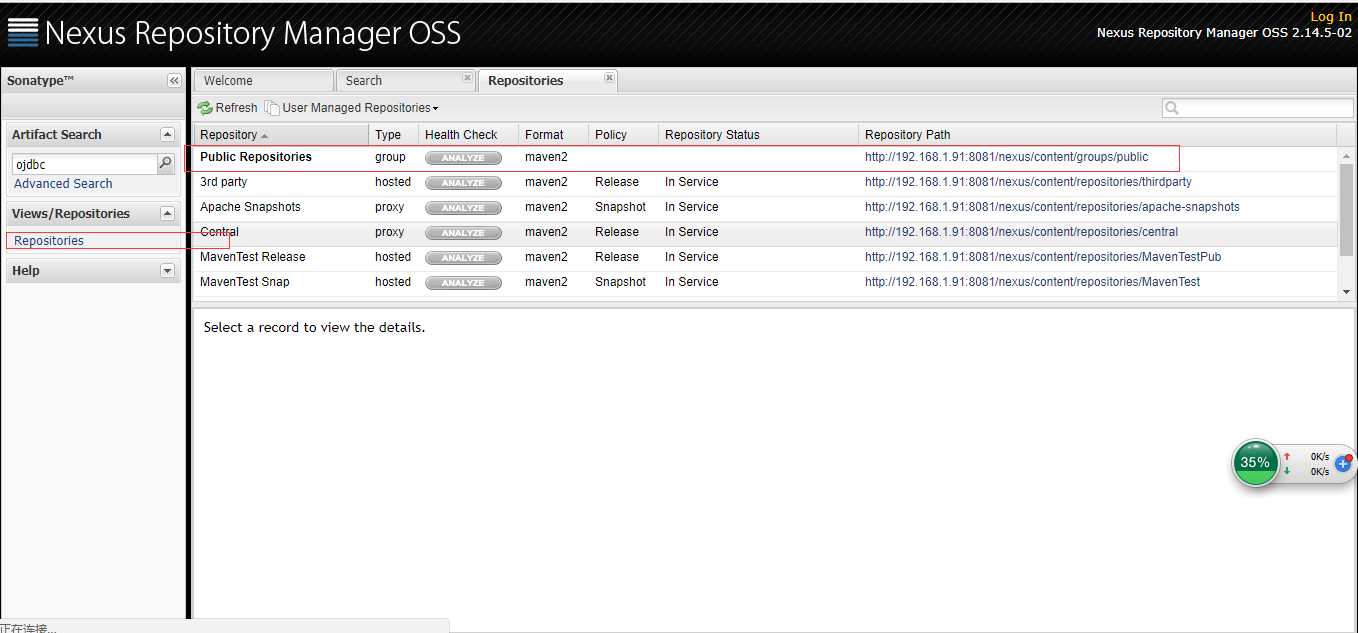1358x633 pixels.
Task: Sort by Health Check column
Action: pos(468,135)
